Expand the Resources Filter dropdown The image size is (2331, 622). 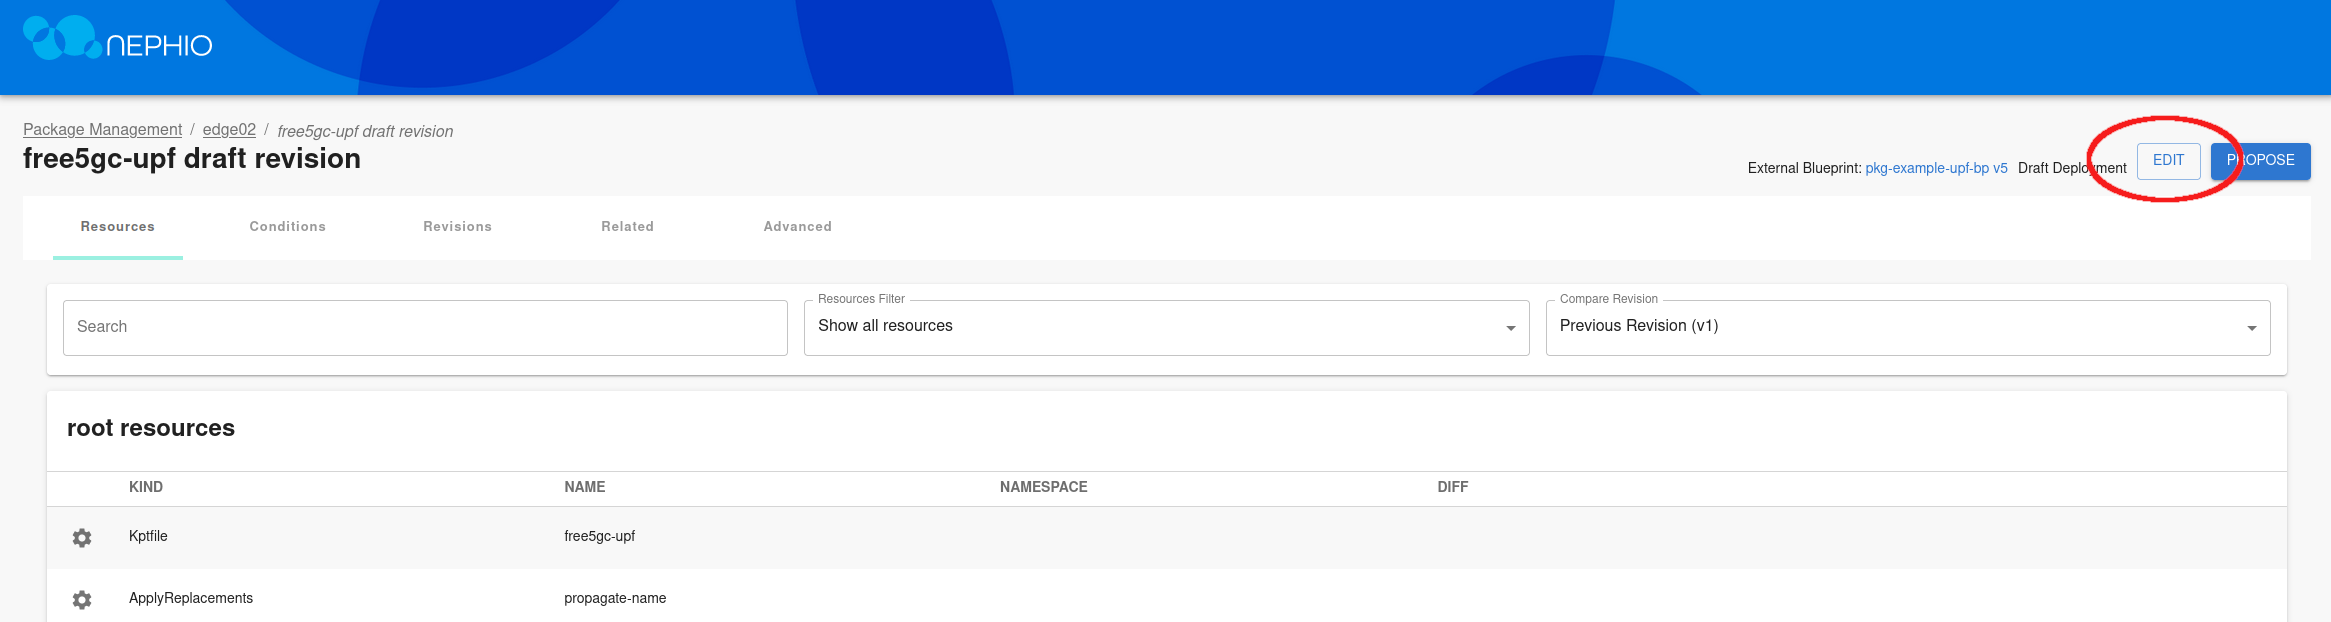1166,327
